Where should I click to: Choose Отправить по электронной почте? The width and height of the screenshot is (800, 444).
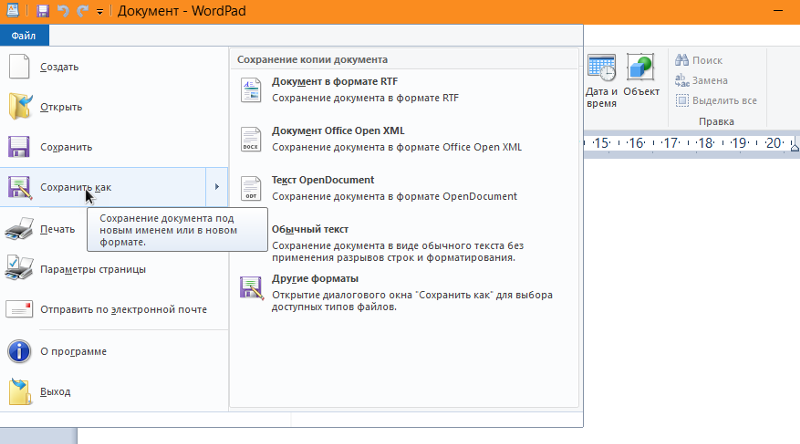123,309
